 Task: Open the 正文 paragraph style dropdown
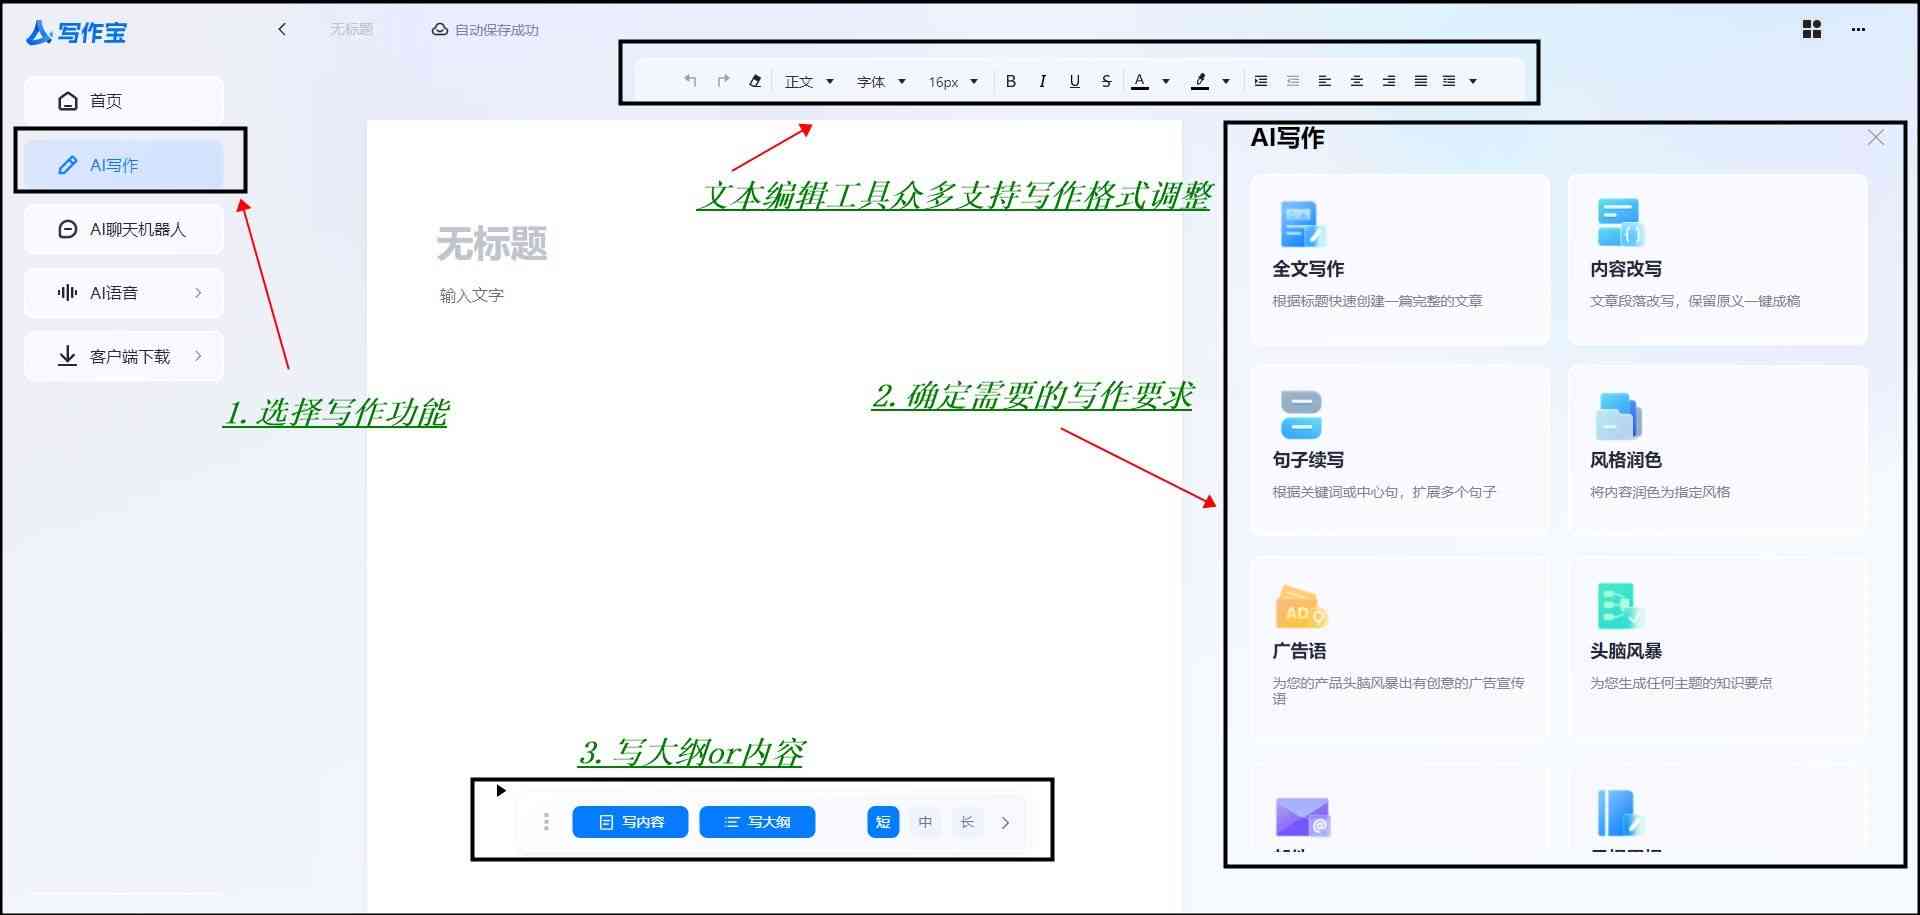pyautogui.click(x=809, y=82)
